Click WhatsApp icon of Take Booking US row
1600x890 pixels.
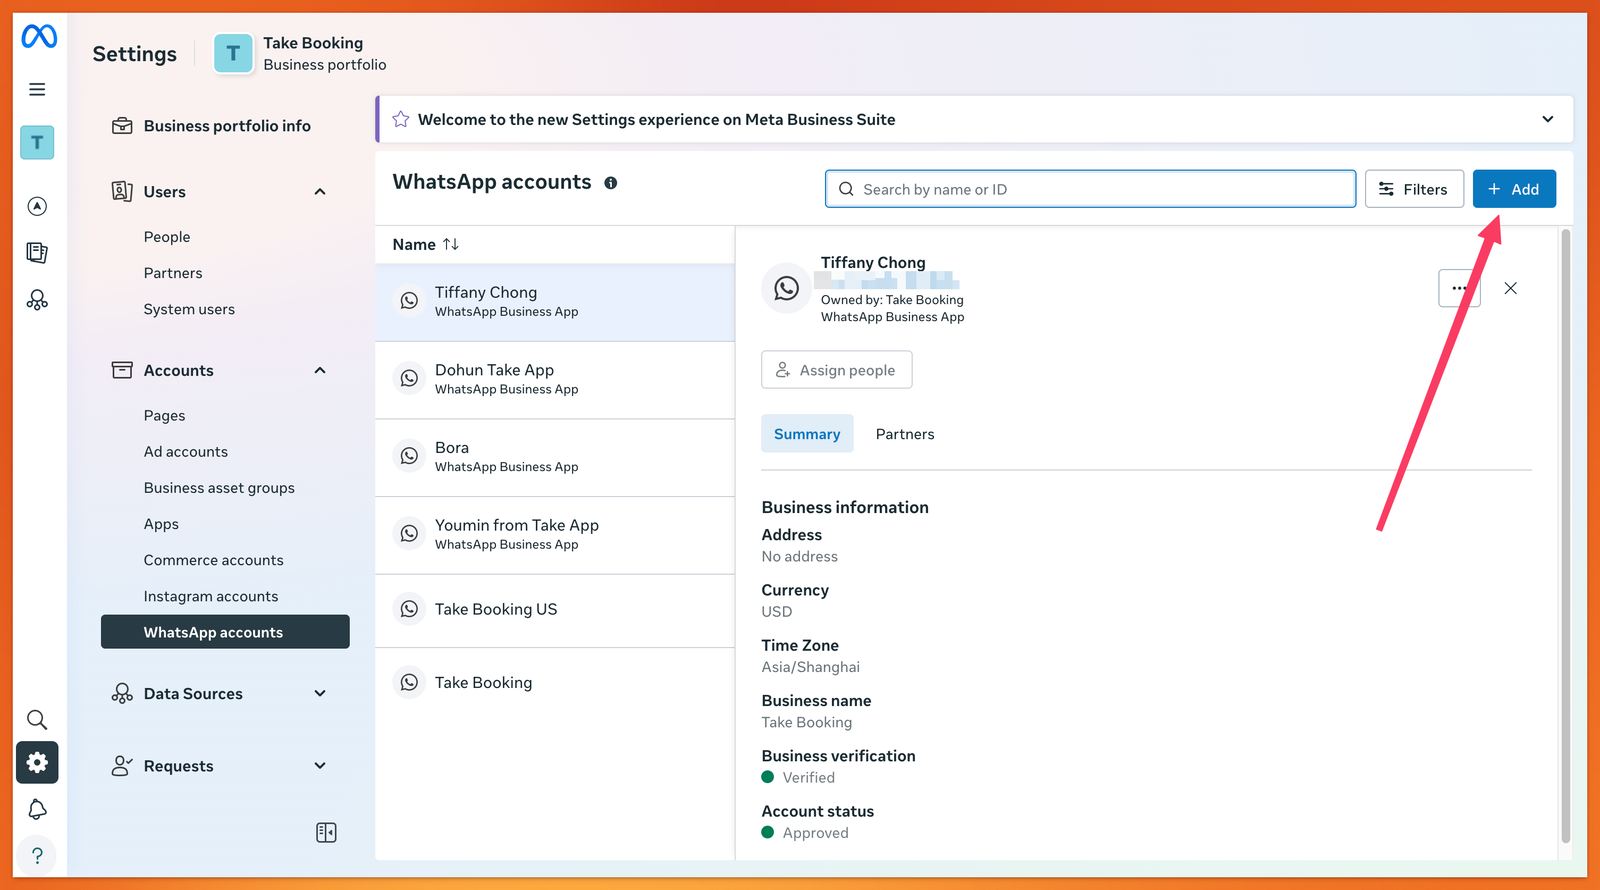coord(409,609)
